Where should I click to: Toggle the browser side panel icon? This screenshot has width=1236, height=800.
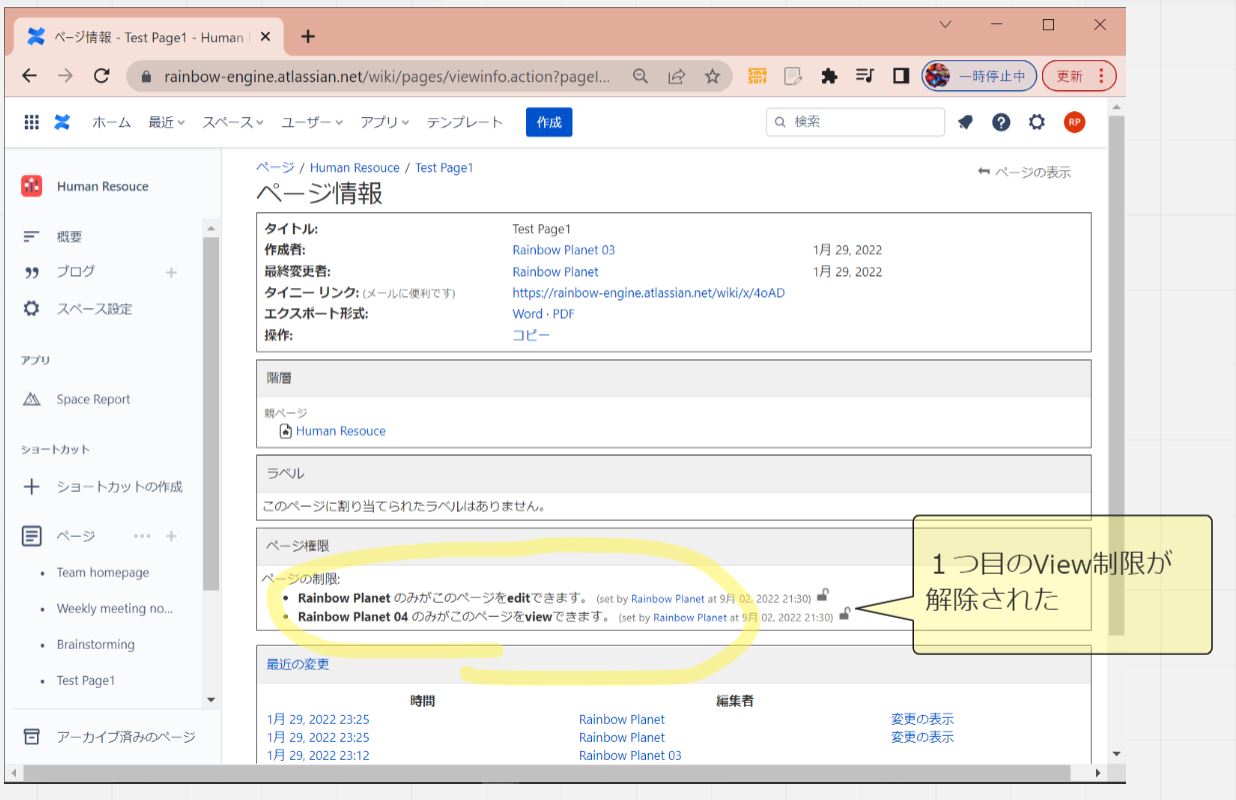point(900,76)
